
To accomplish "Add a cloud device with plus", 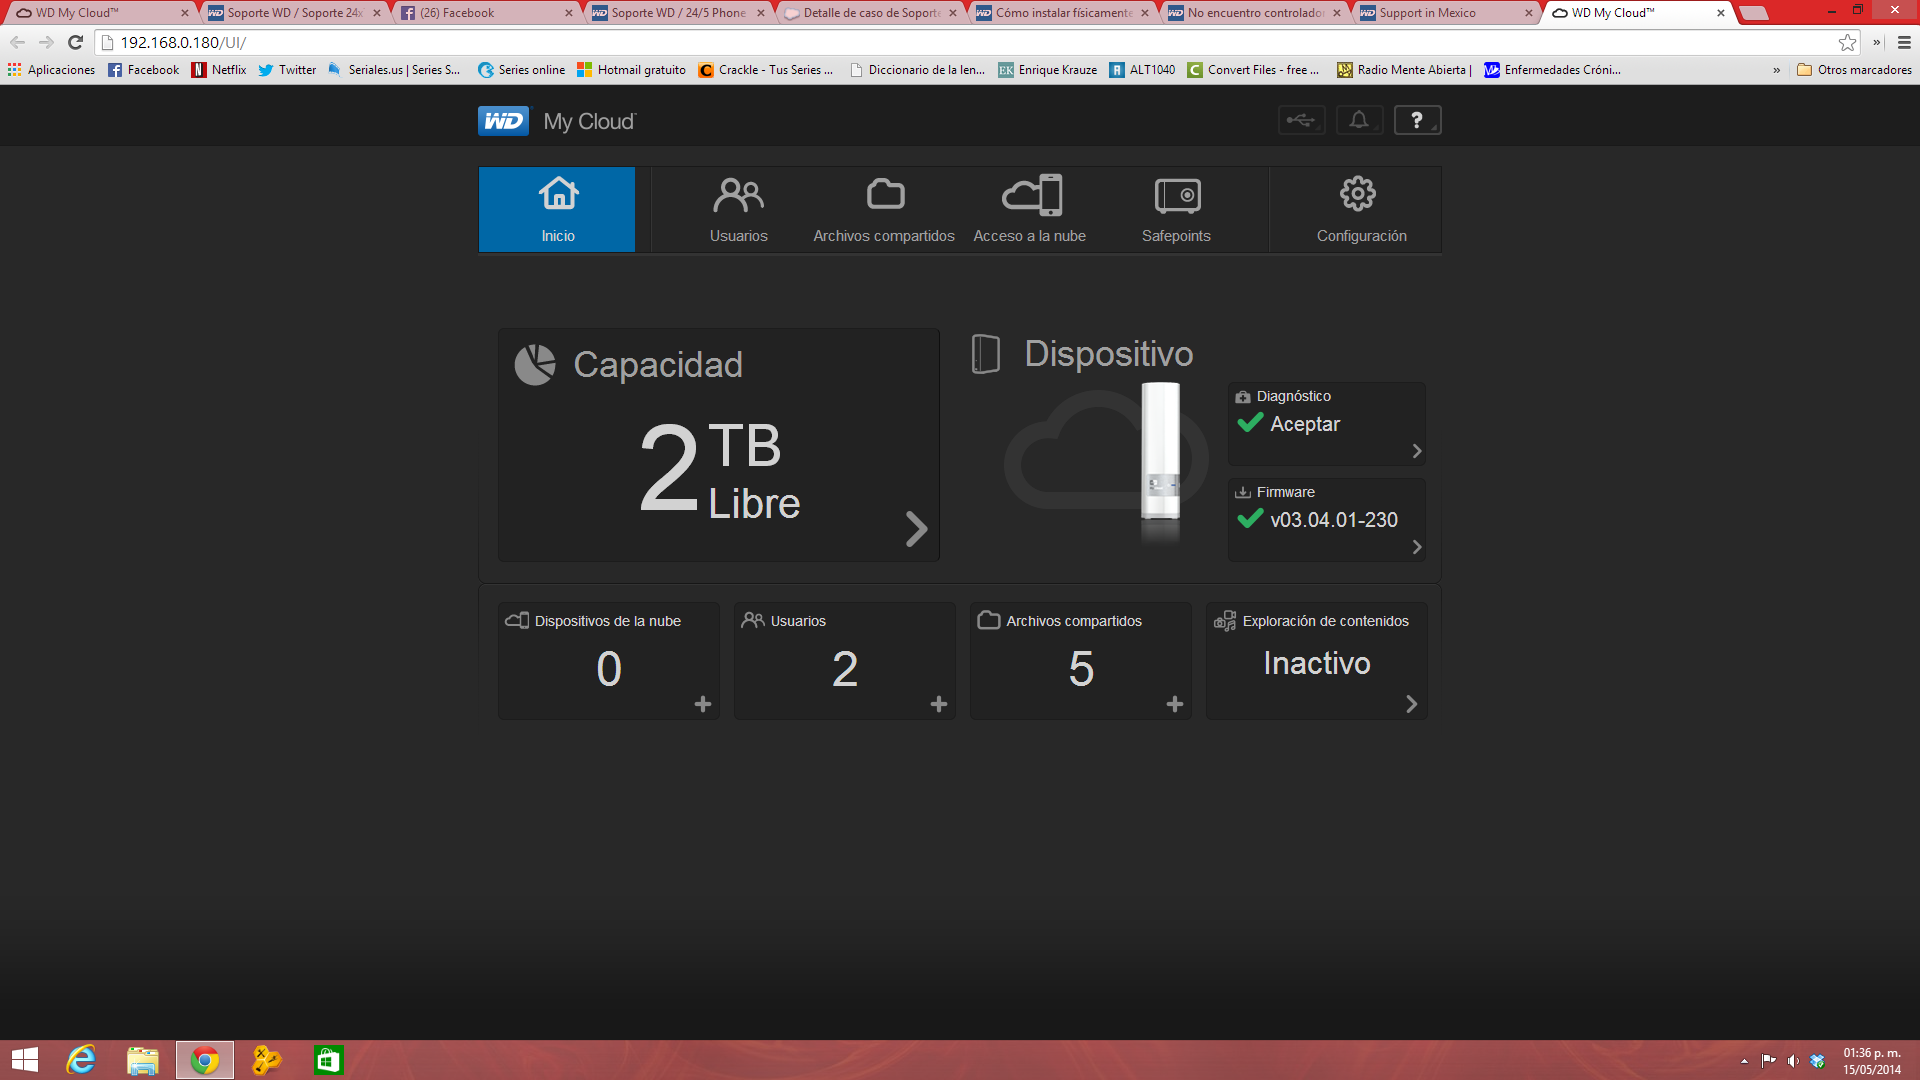I will (703, 704).
